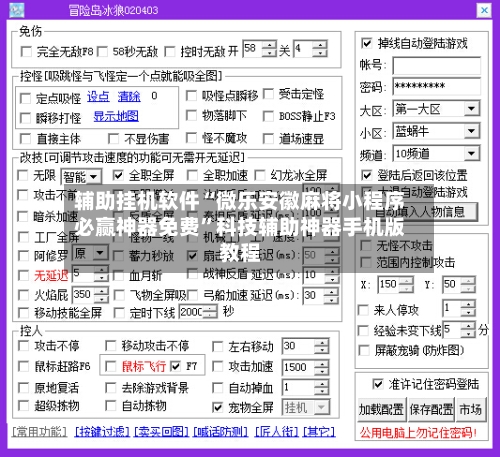
Task: Click the 密码 input field
Action: coord(436,86)
